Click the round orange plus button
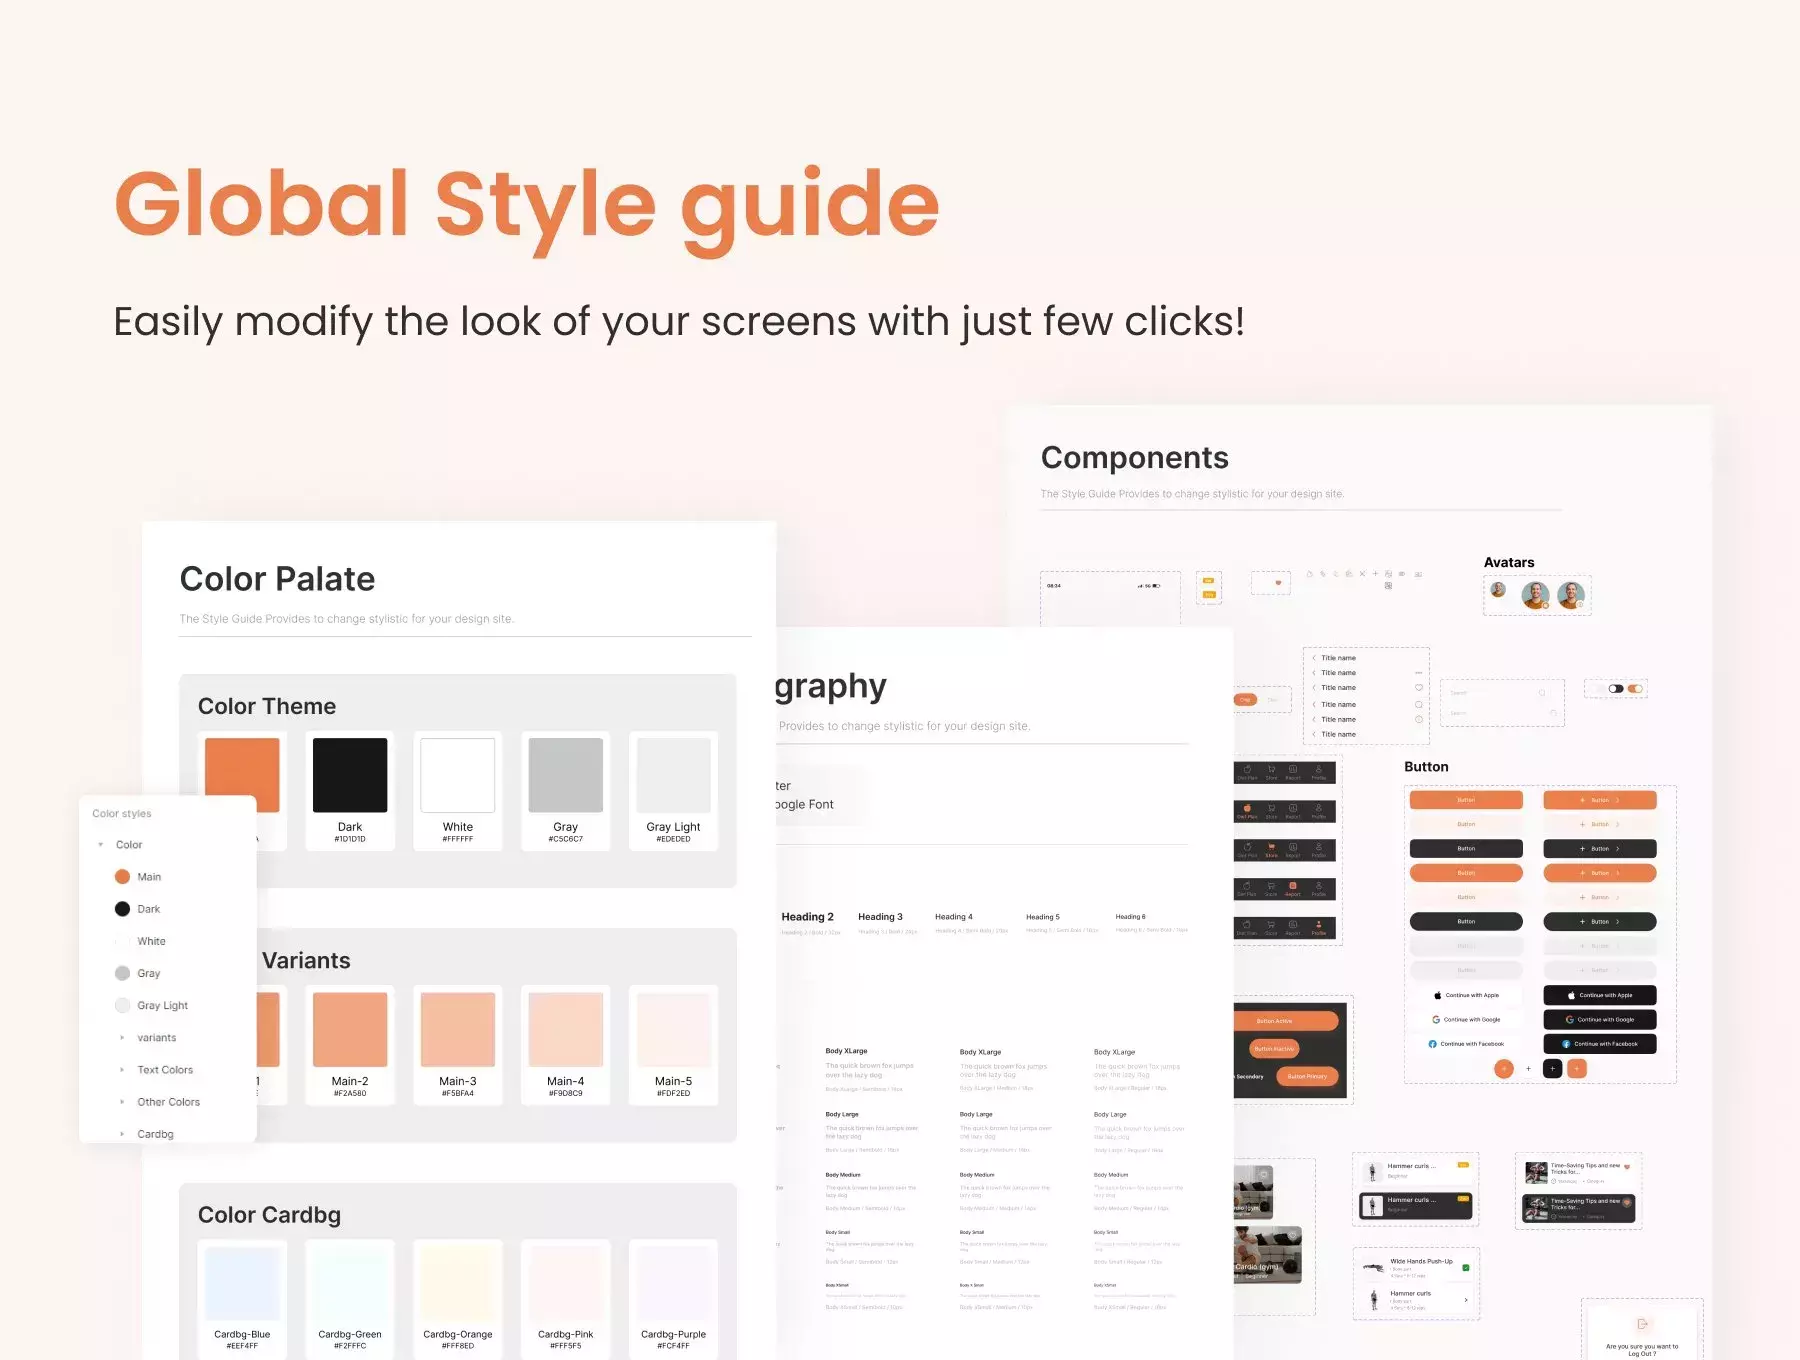Viewport: 1800px width, 1360px height. pos(1504,1069)
